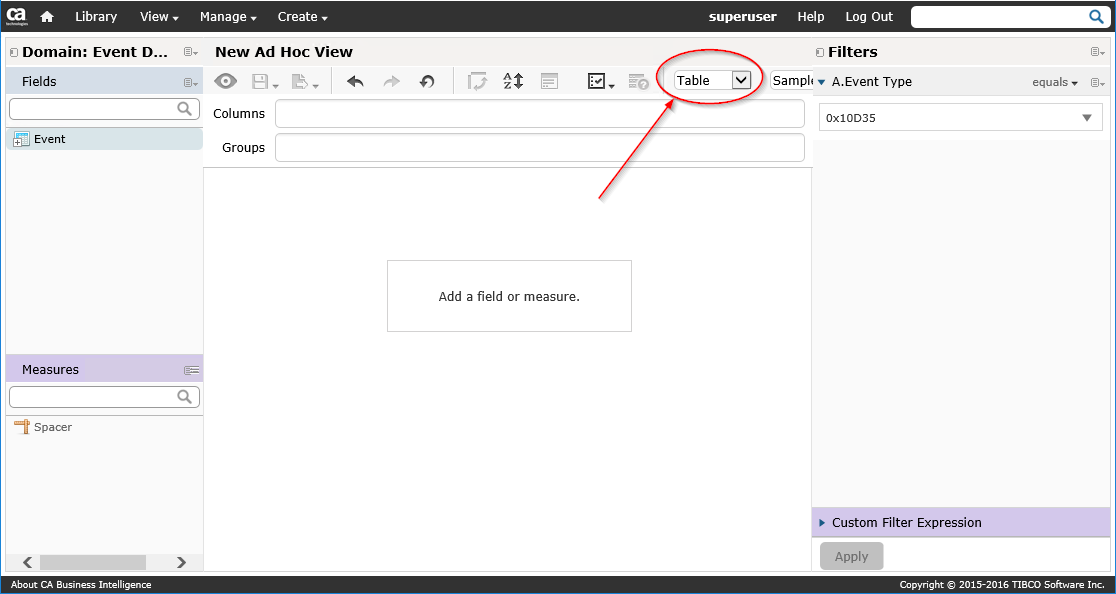The image size is (1116, 594).
Task: Click the Input Controls icon
Action: (x=549, y=82)
